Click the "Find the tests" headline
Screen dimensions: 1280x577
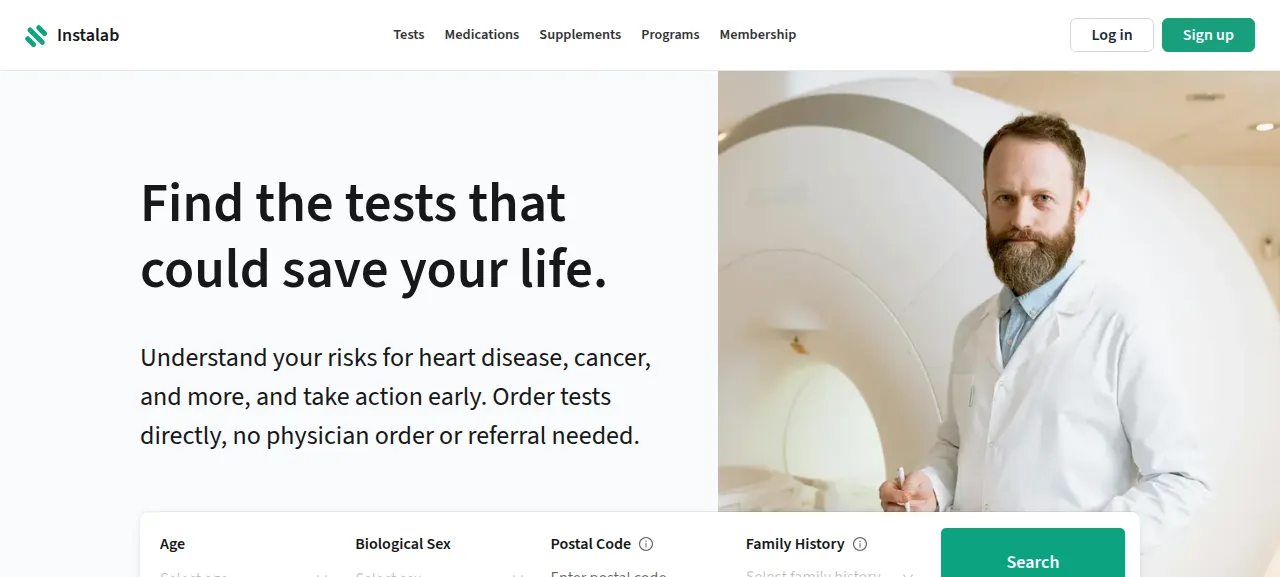pos(374,236)
